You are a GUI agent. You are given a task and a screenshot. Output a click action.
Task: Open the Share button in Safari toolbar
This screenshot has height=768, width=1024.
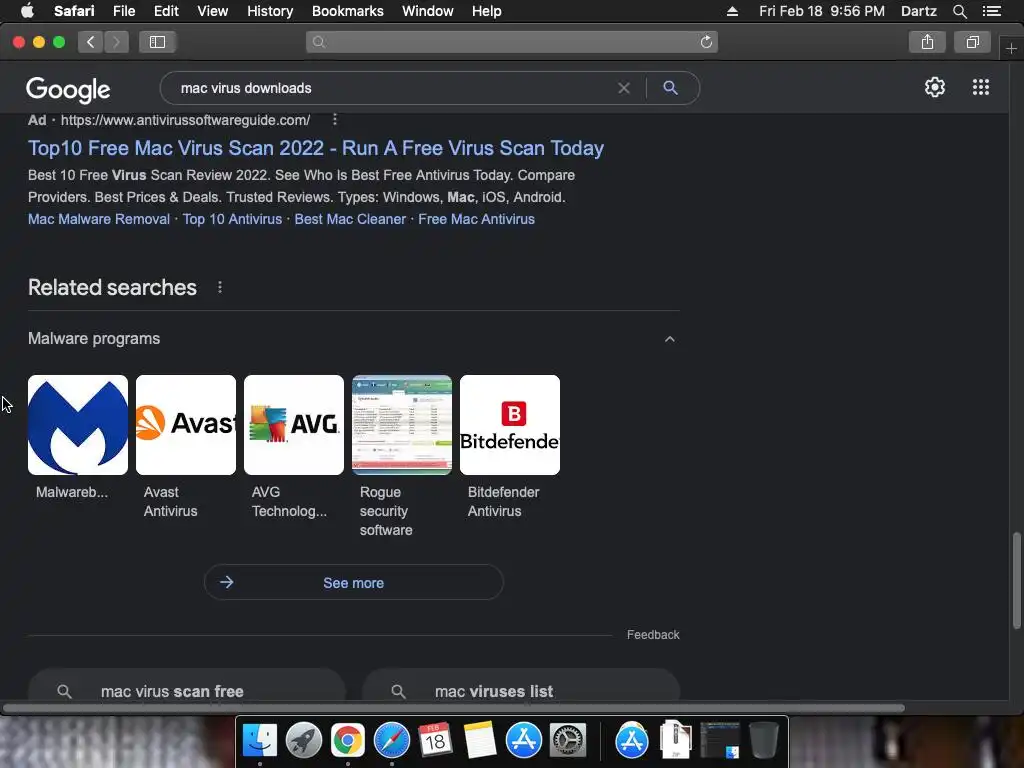pos(927,42)
